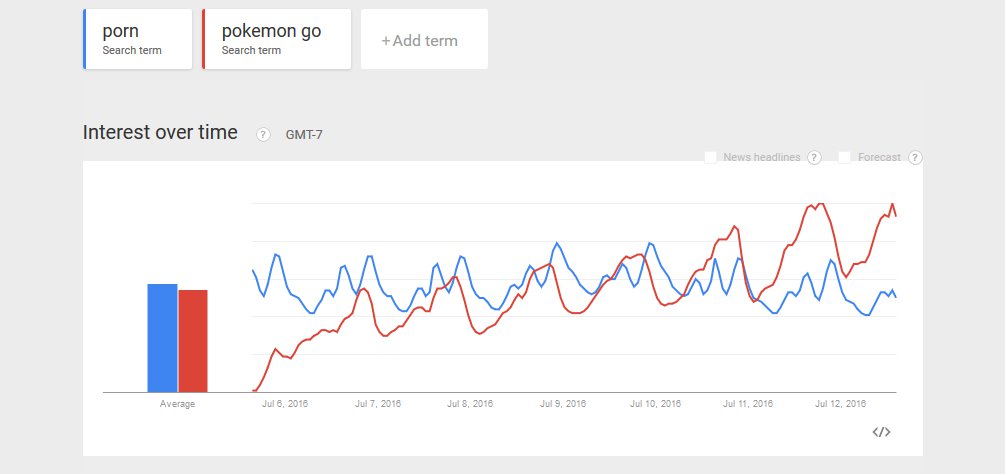Open help icon beside Interest over time
This screenshot has height=474, width=1005.
pos(263,135)
